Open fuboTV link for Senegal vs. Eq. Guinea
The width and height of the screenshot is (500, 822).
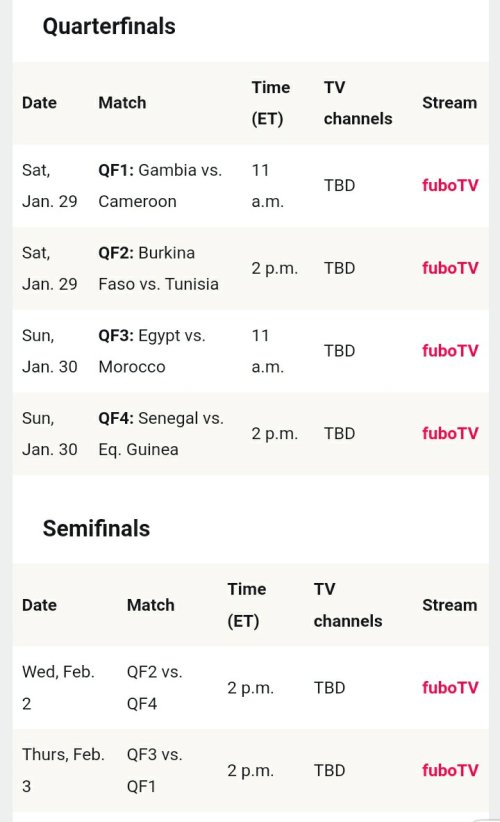pyautogui.click(x=450, y=434)
